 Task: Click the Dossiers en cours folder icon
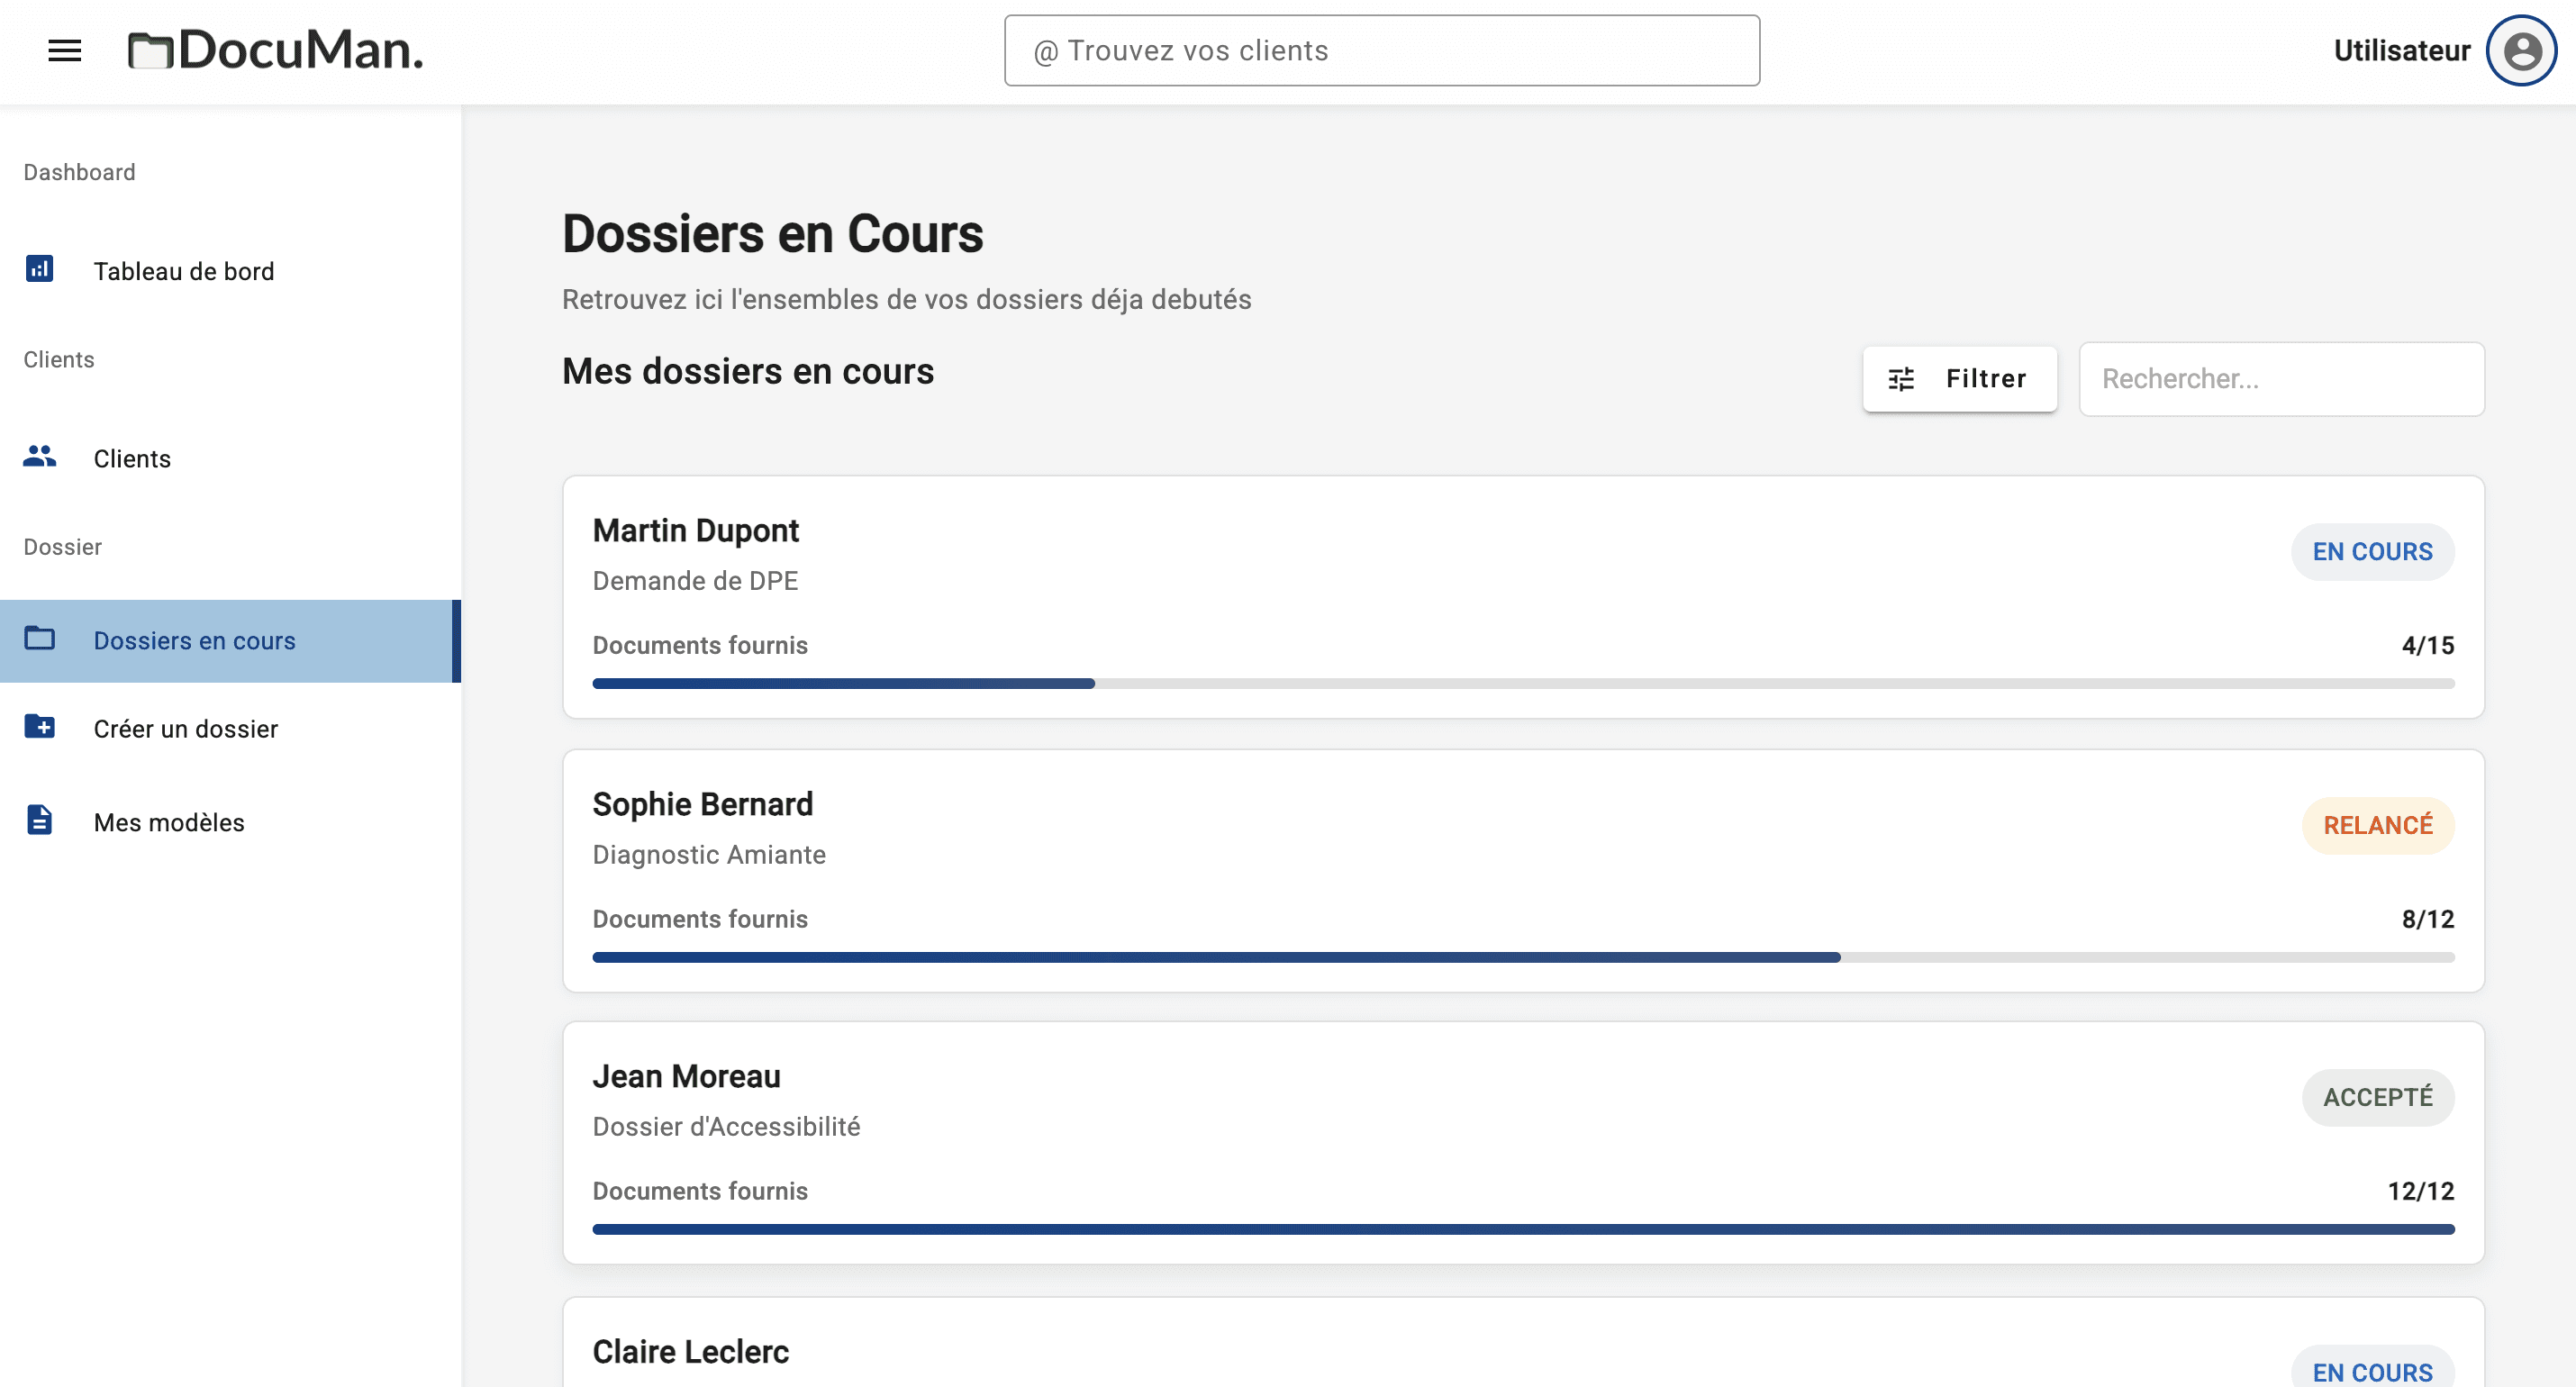coord(40,639)
